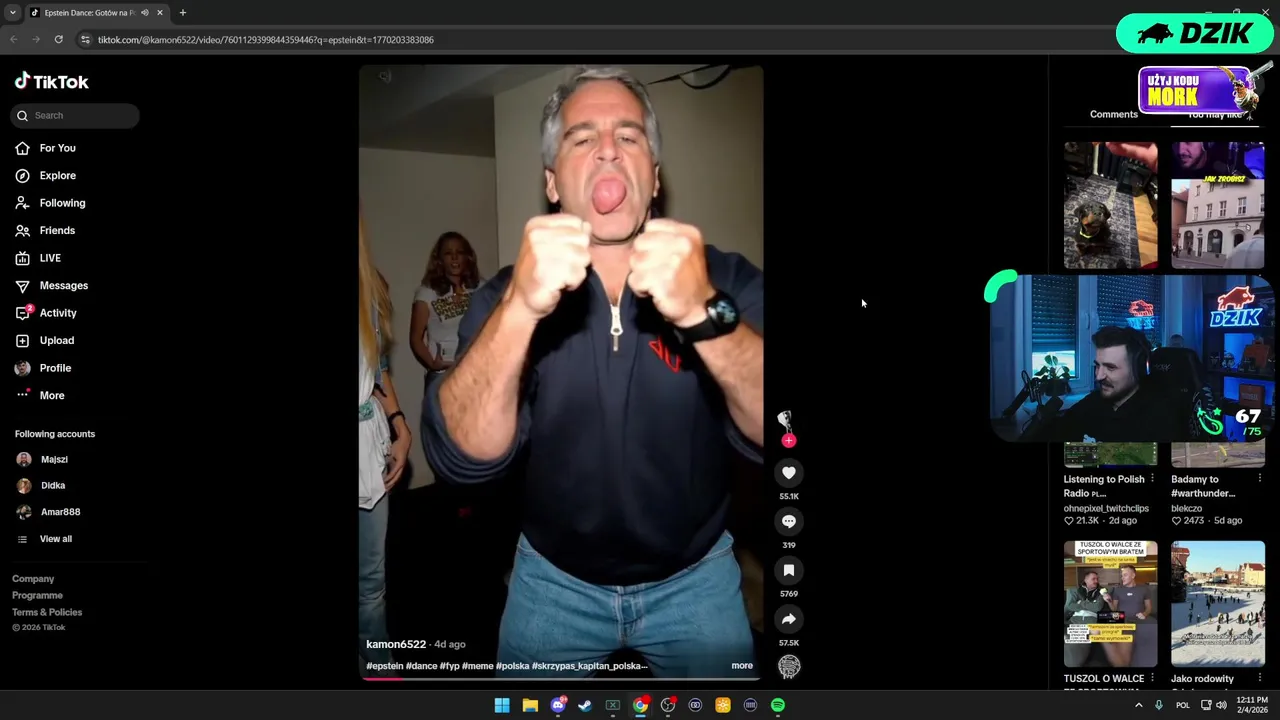Expand the caption with more
Image resolution: width=1280 pixels, height=720 pixels.
pyautogui.click(x=742, y=666)
